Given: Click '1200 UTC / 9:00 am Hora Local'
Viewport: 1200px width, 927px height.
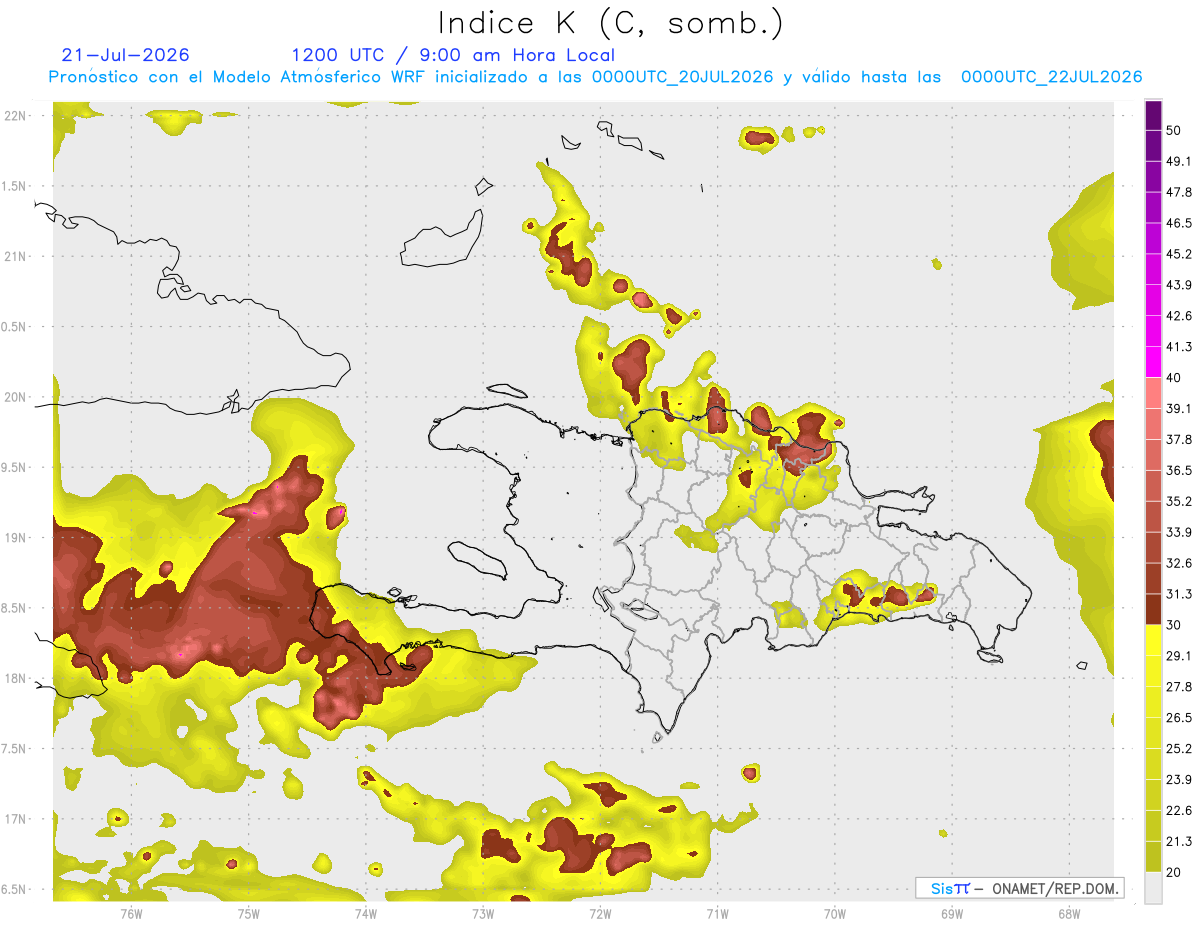Looking at the screenshot, I should tap(453, 56).
